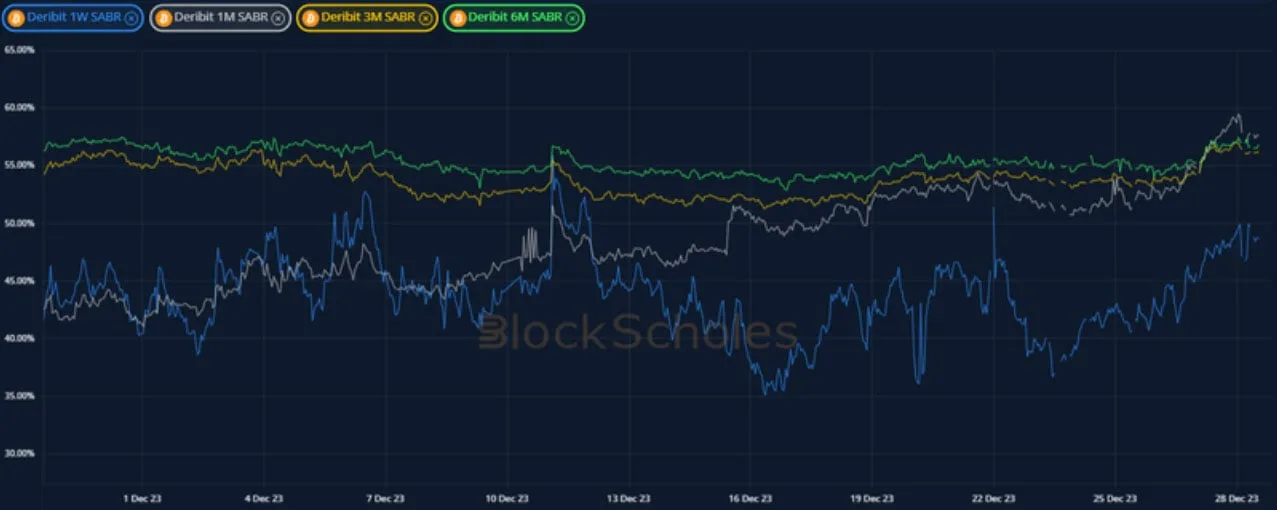
Task: Remove the Deribit 6M SABR series
Action: [571, 18]
